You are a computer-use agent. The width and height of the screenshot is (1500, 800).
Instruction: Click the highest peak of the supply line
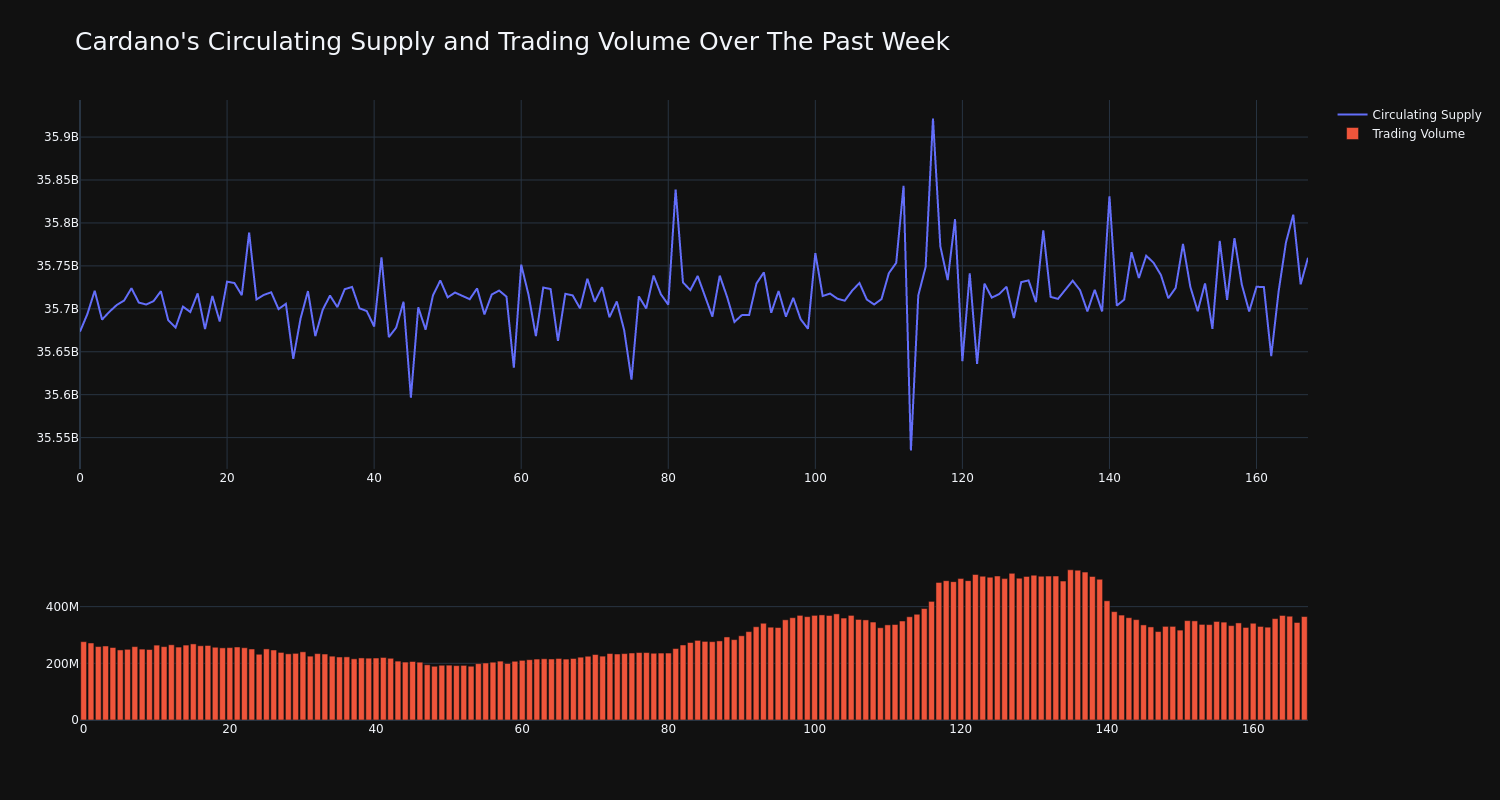pos(933,120)
